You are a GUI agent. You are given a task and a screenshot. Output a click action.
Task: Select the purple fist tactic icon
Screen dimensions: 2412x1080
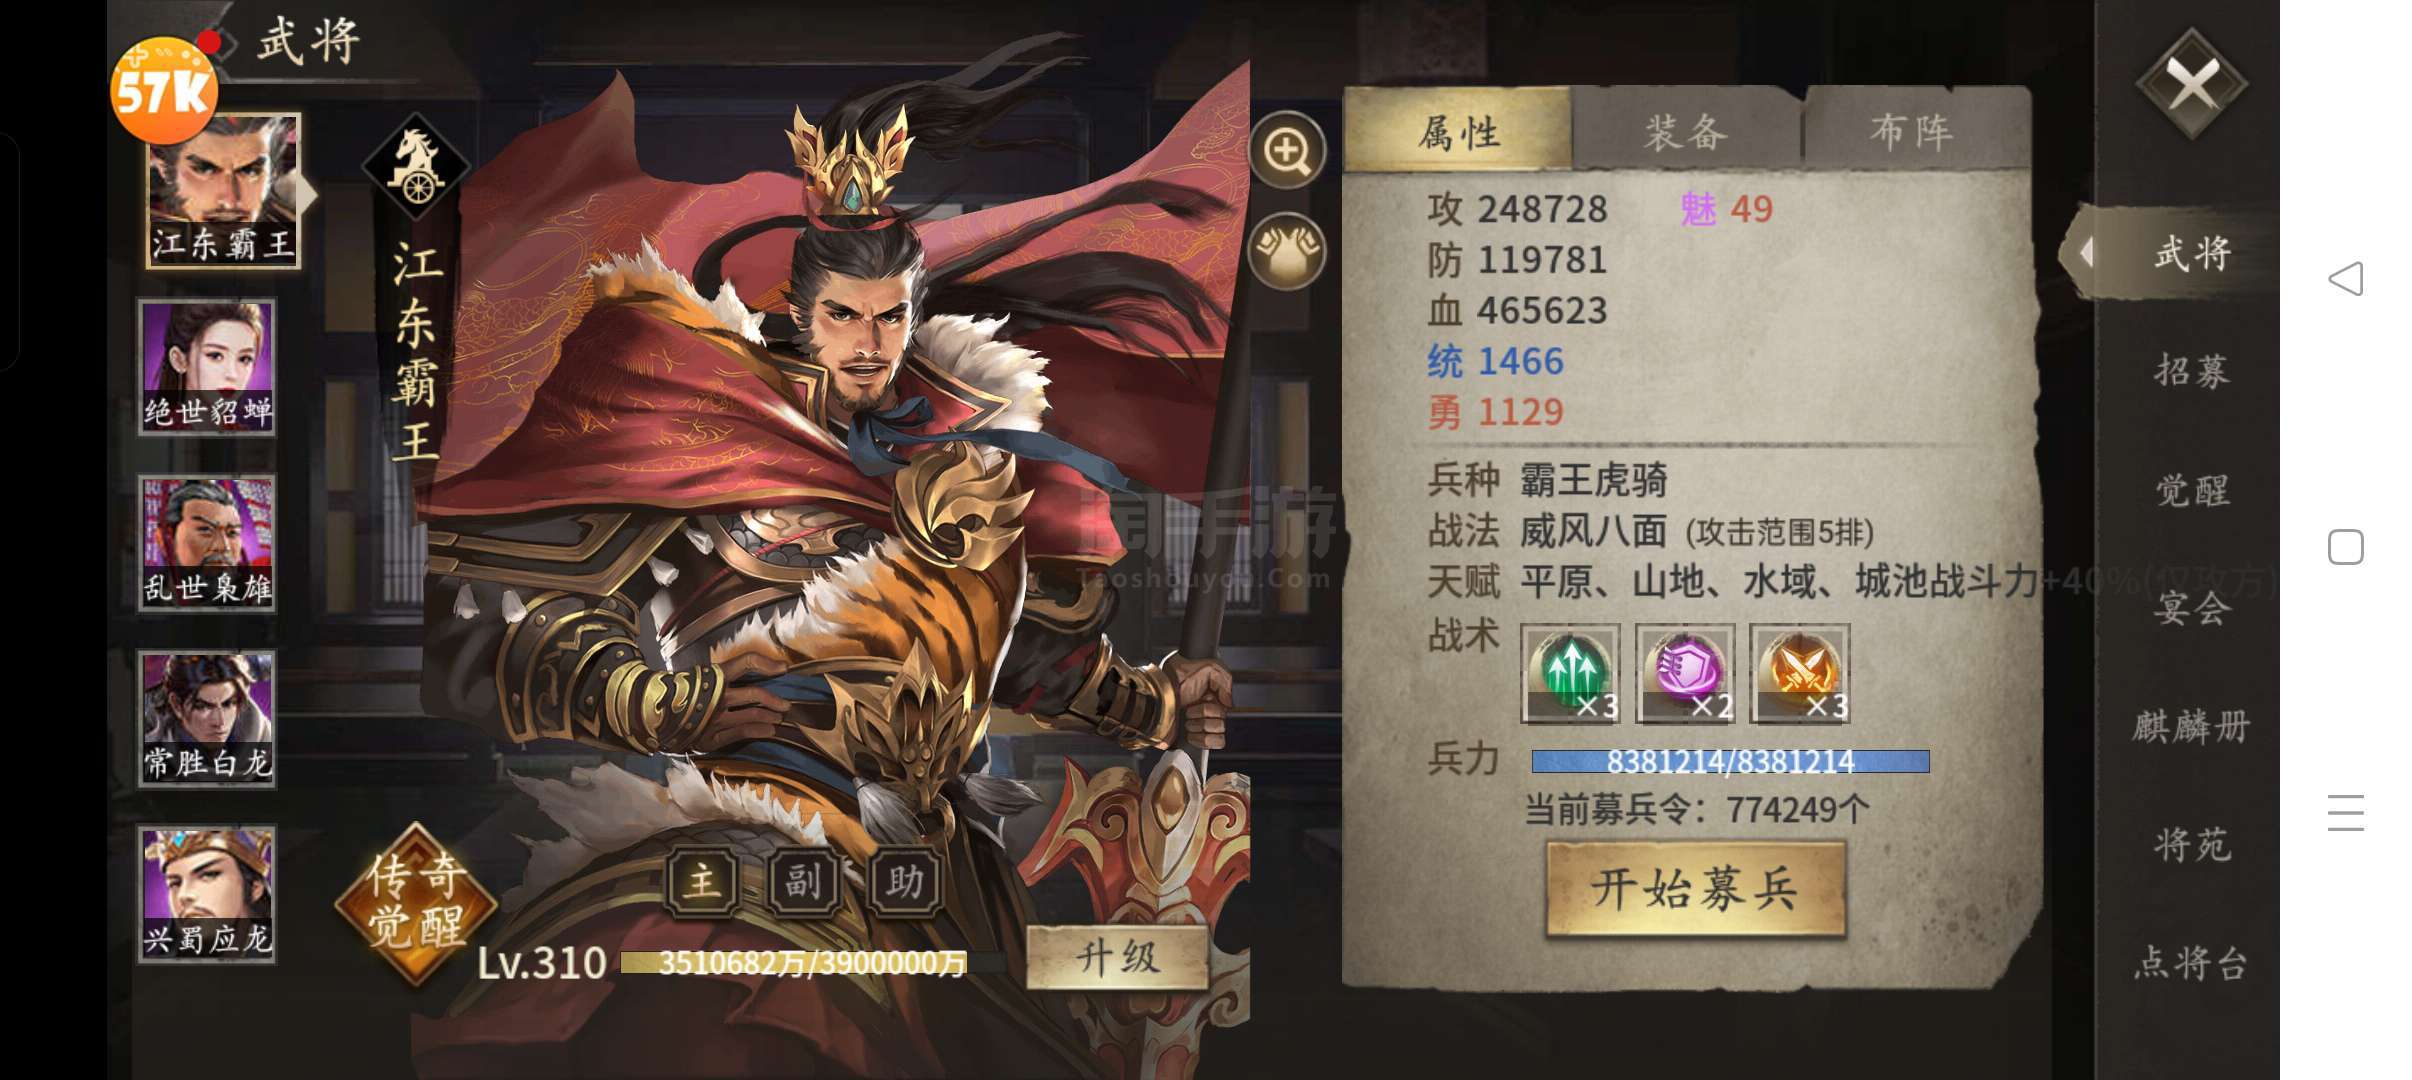(x=1686, y=673)
